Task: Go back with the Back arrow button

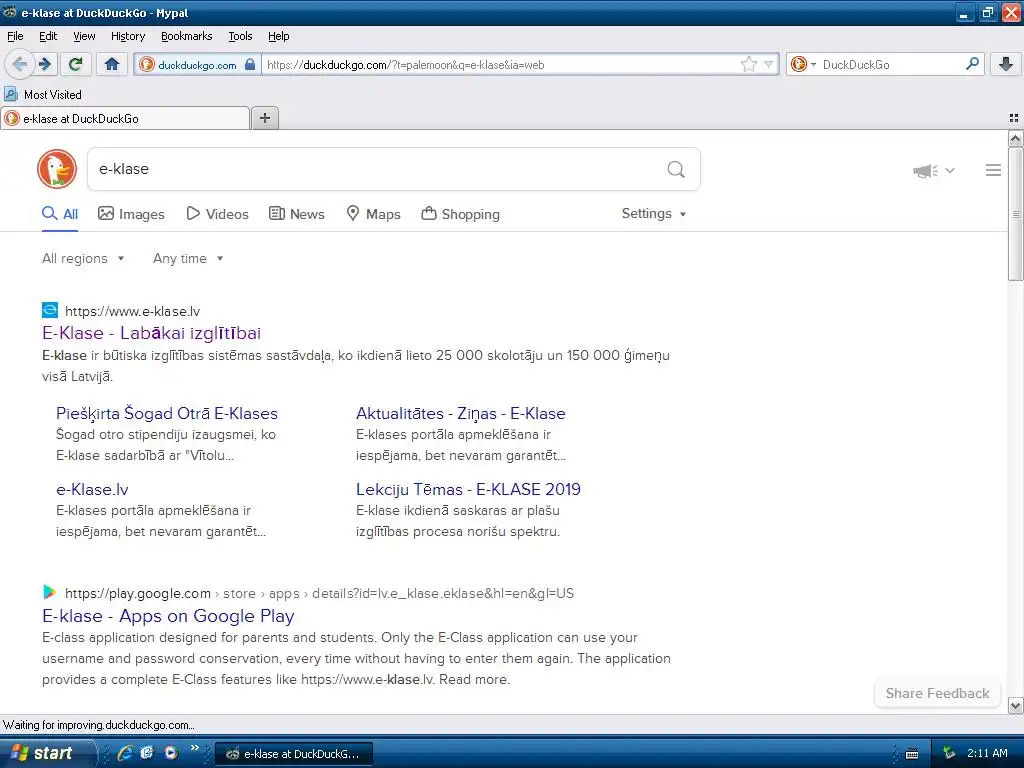Action: click(x=19, y=64)
